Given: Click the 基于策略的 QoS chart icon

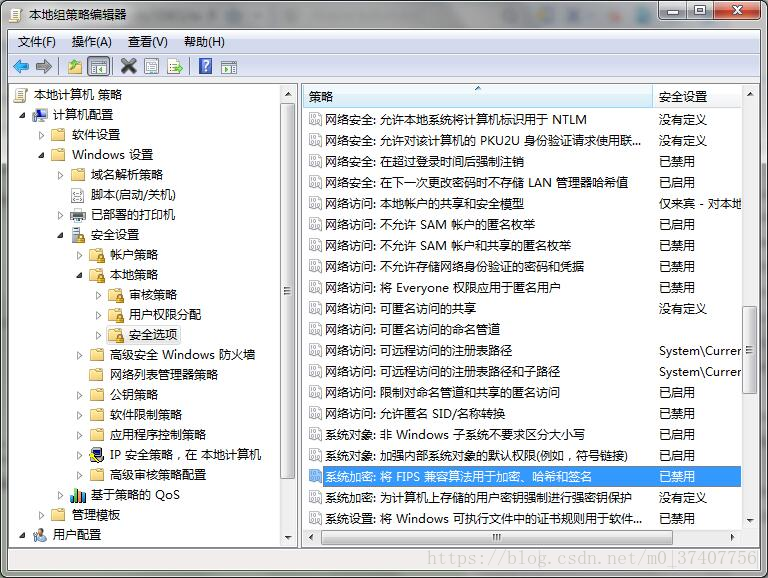Looking at the screenshot, I should click(x=78, y=495).
